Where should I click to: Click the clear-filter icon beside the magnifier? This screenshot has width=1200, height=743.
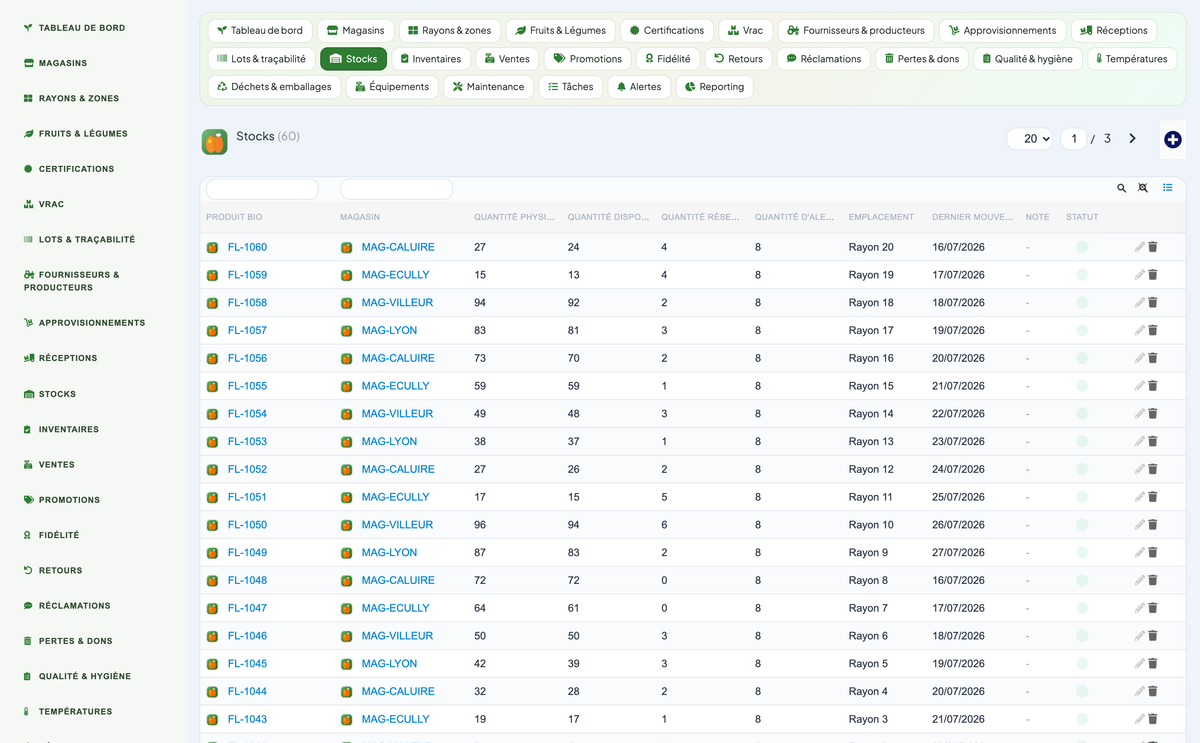1144,188
